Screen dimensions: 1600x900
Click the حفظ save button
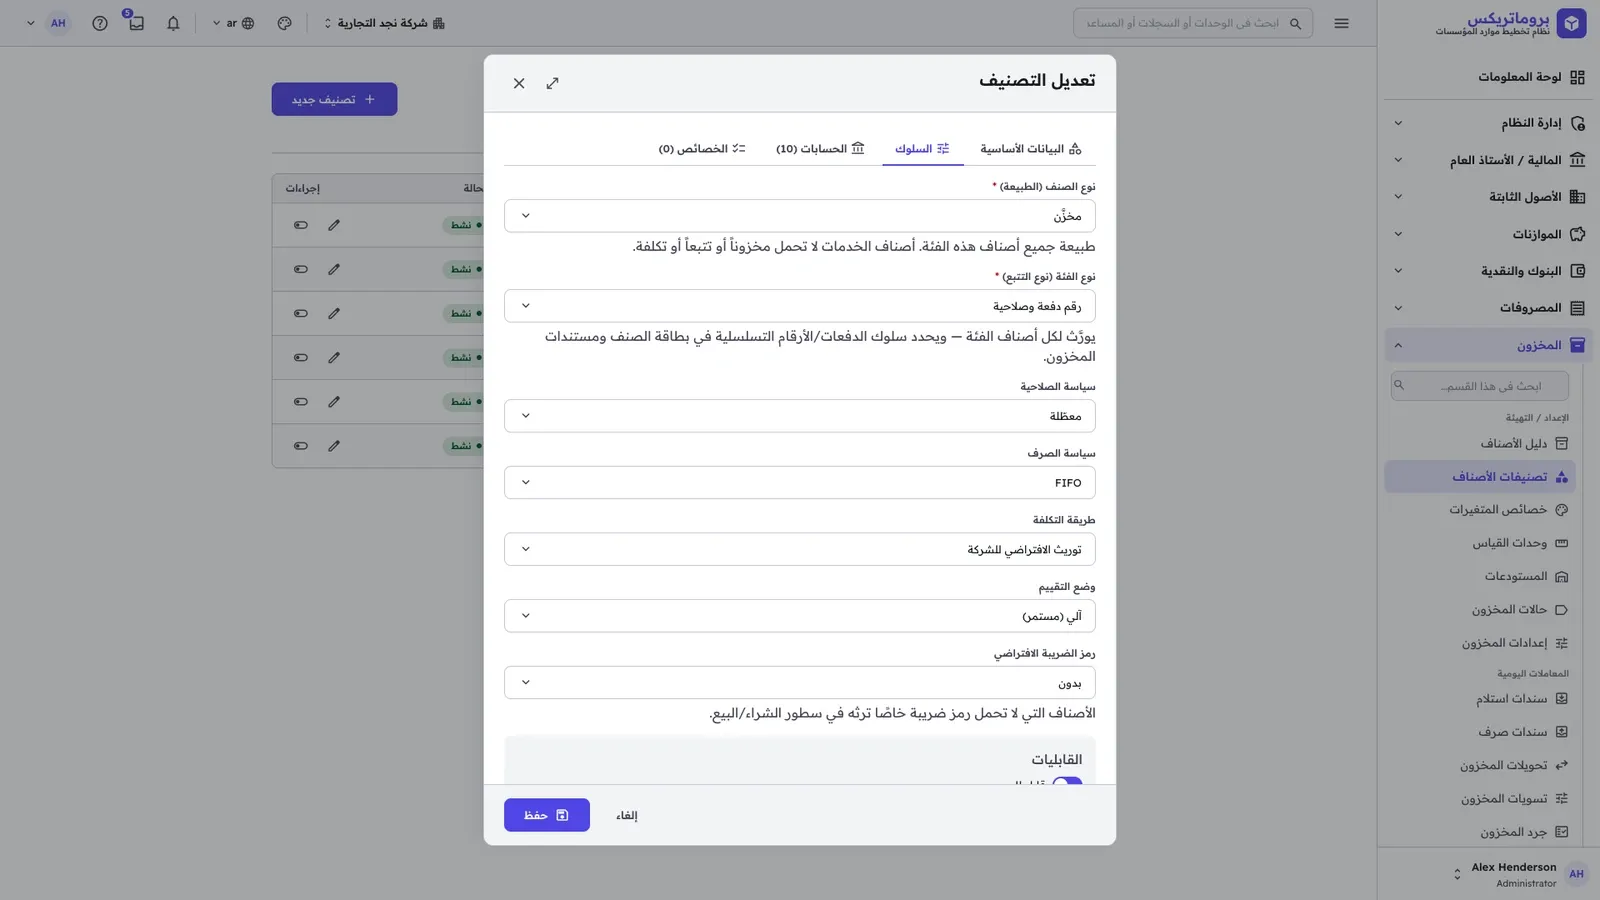(547, 815)
